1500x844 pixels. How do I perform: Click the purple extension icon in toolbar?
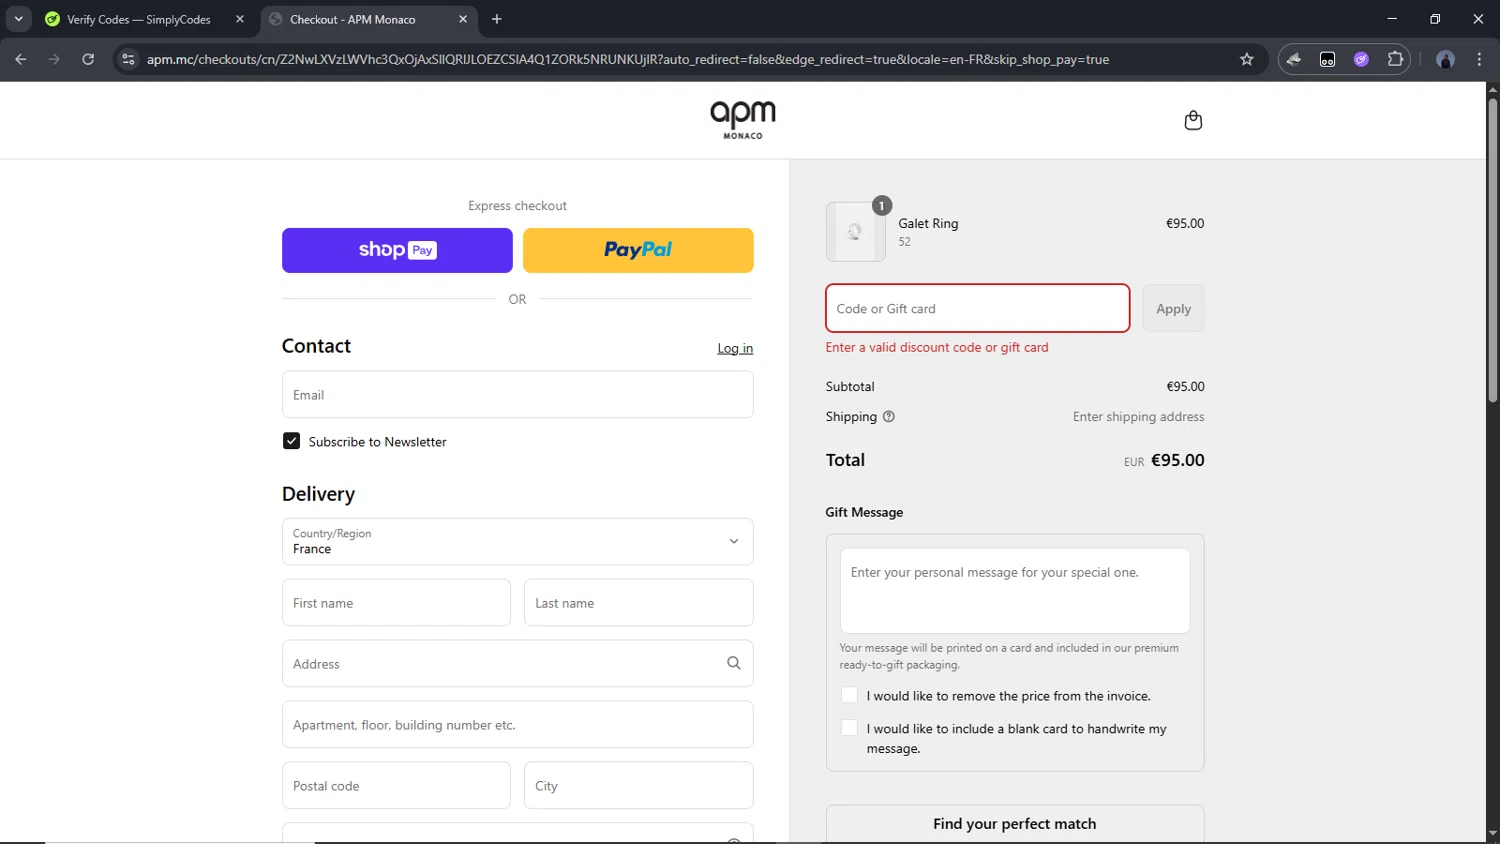[1361, 59]
